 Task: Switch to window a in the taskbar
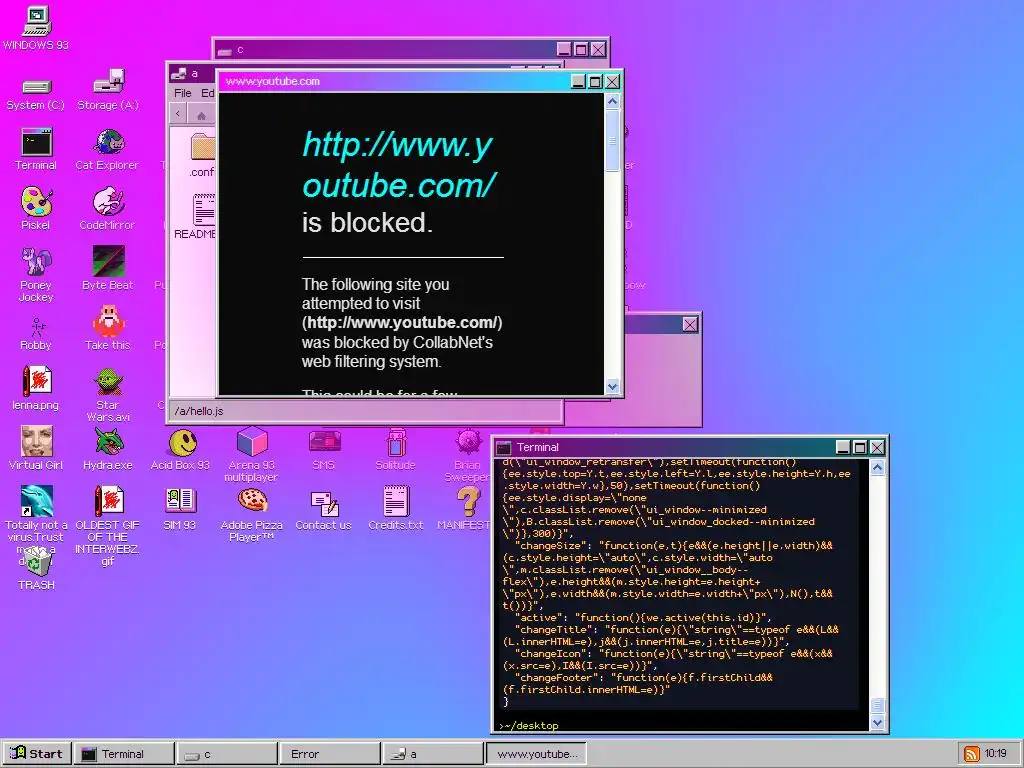point(432,754)
